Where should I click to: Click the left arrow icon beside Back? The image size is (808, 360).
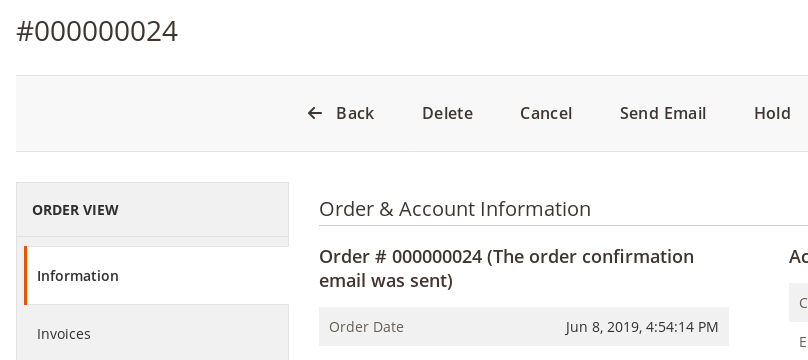click(x=314, y=113)
